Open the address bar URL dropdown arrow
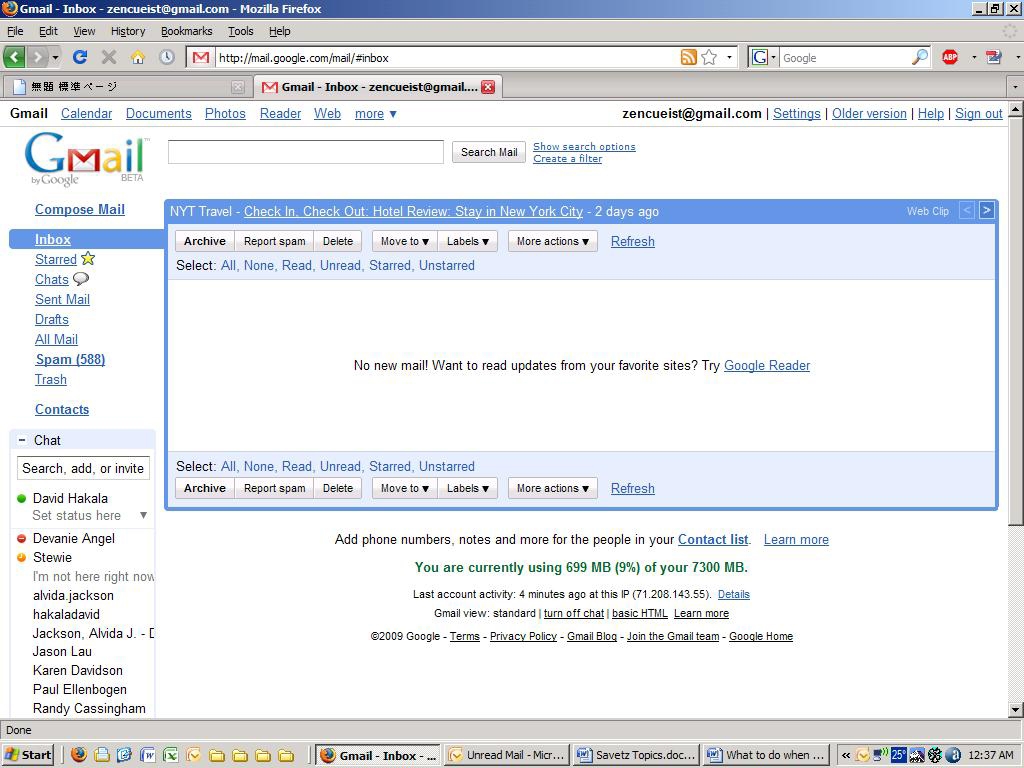1024x768 pixels. pos(729,57)
